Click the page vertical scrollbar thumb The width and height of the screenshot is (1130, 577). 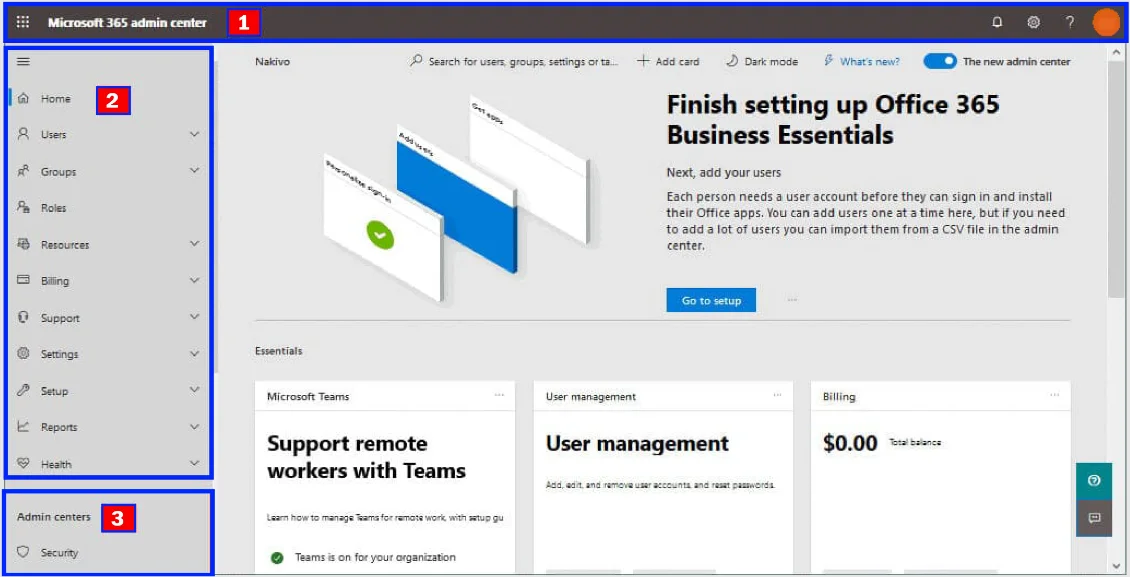(x=1115, y=180)
